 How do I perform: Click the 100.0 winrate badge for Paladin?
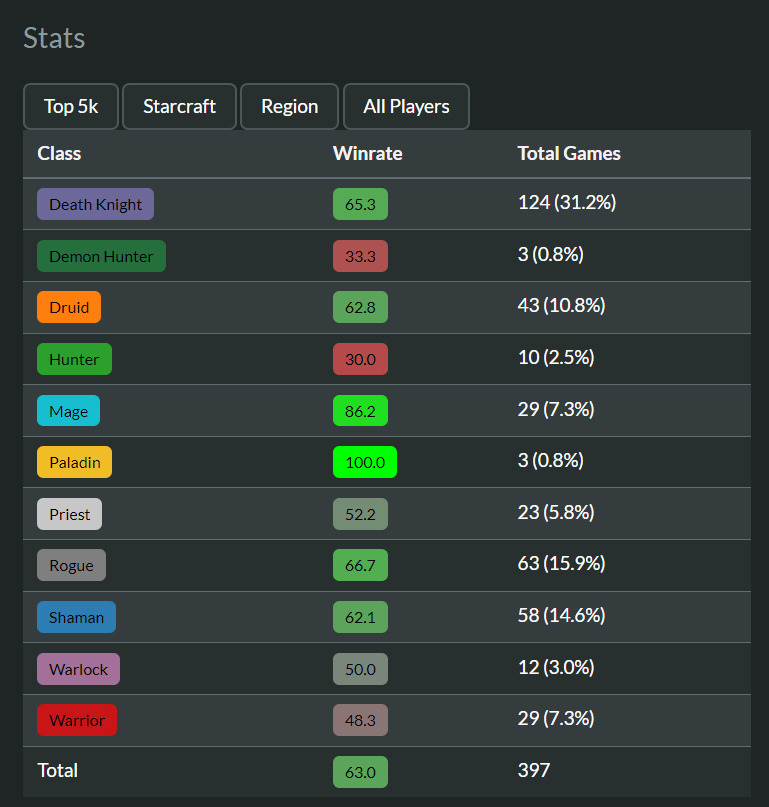point(365,462)
